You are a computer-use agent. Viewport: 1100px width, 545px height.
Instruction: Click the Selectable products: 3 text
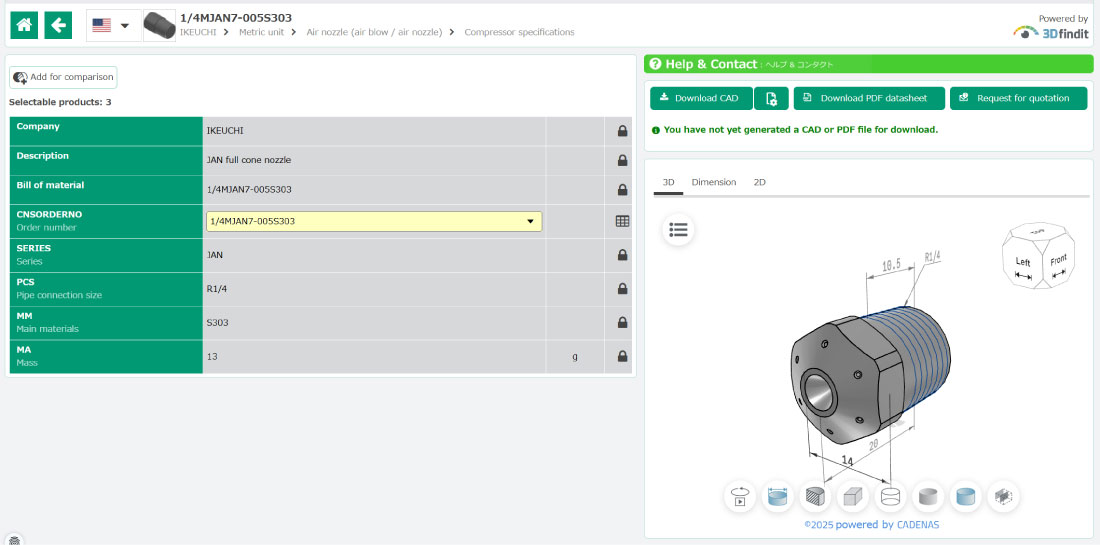[x=60, y=102]
